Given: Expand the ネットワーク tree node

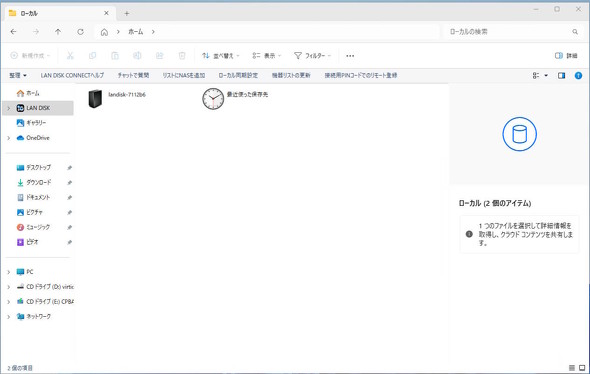Looking at the screenshot, I should point(9,317).
